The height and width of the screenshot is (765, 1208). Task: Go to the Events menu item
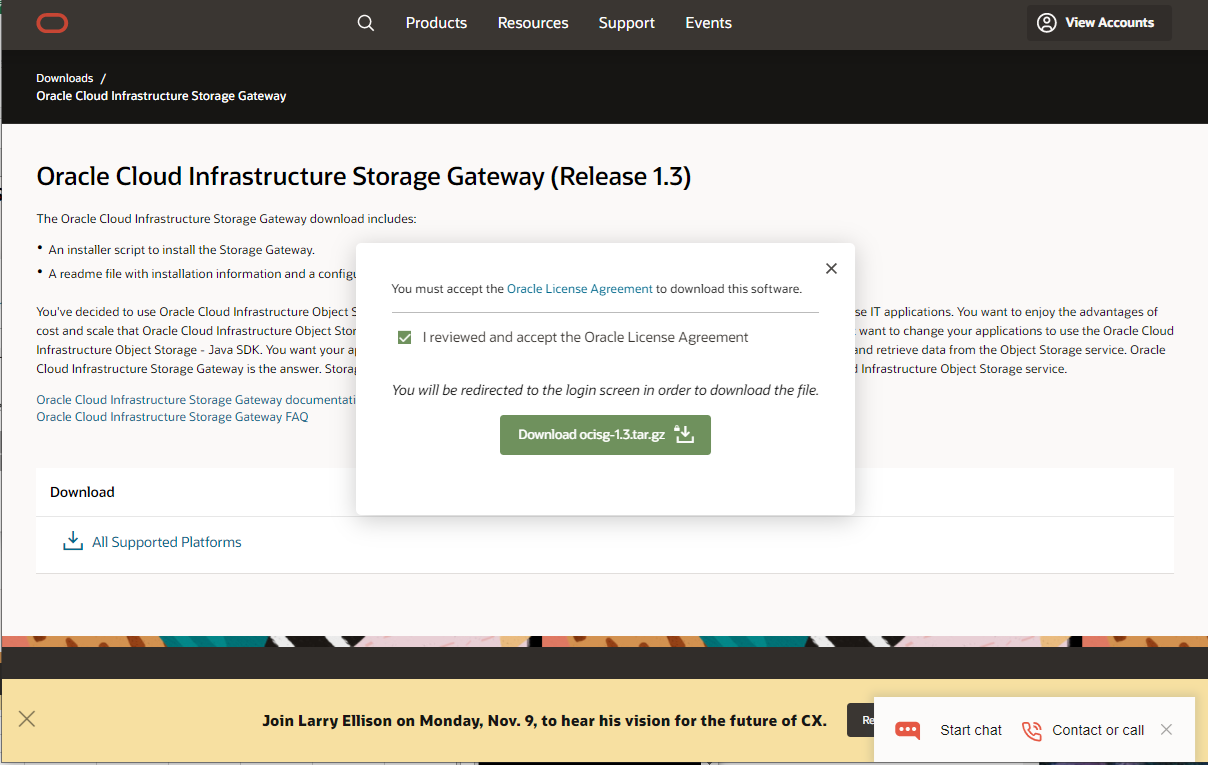tap(708, 23)
